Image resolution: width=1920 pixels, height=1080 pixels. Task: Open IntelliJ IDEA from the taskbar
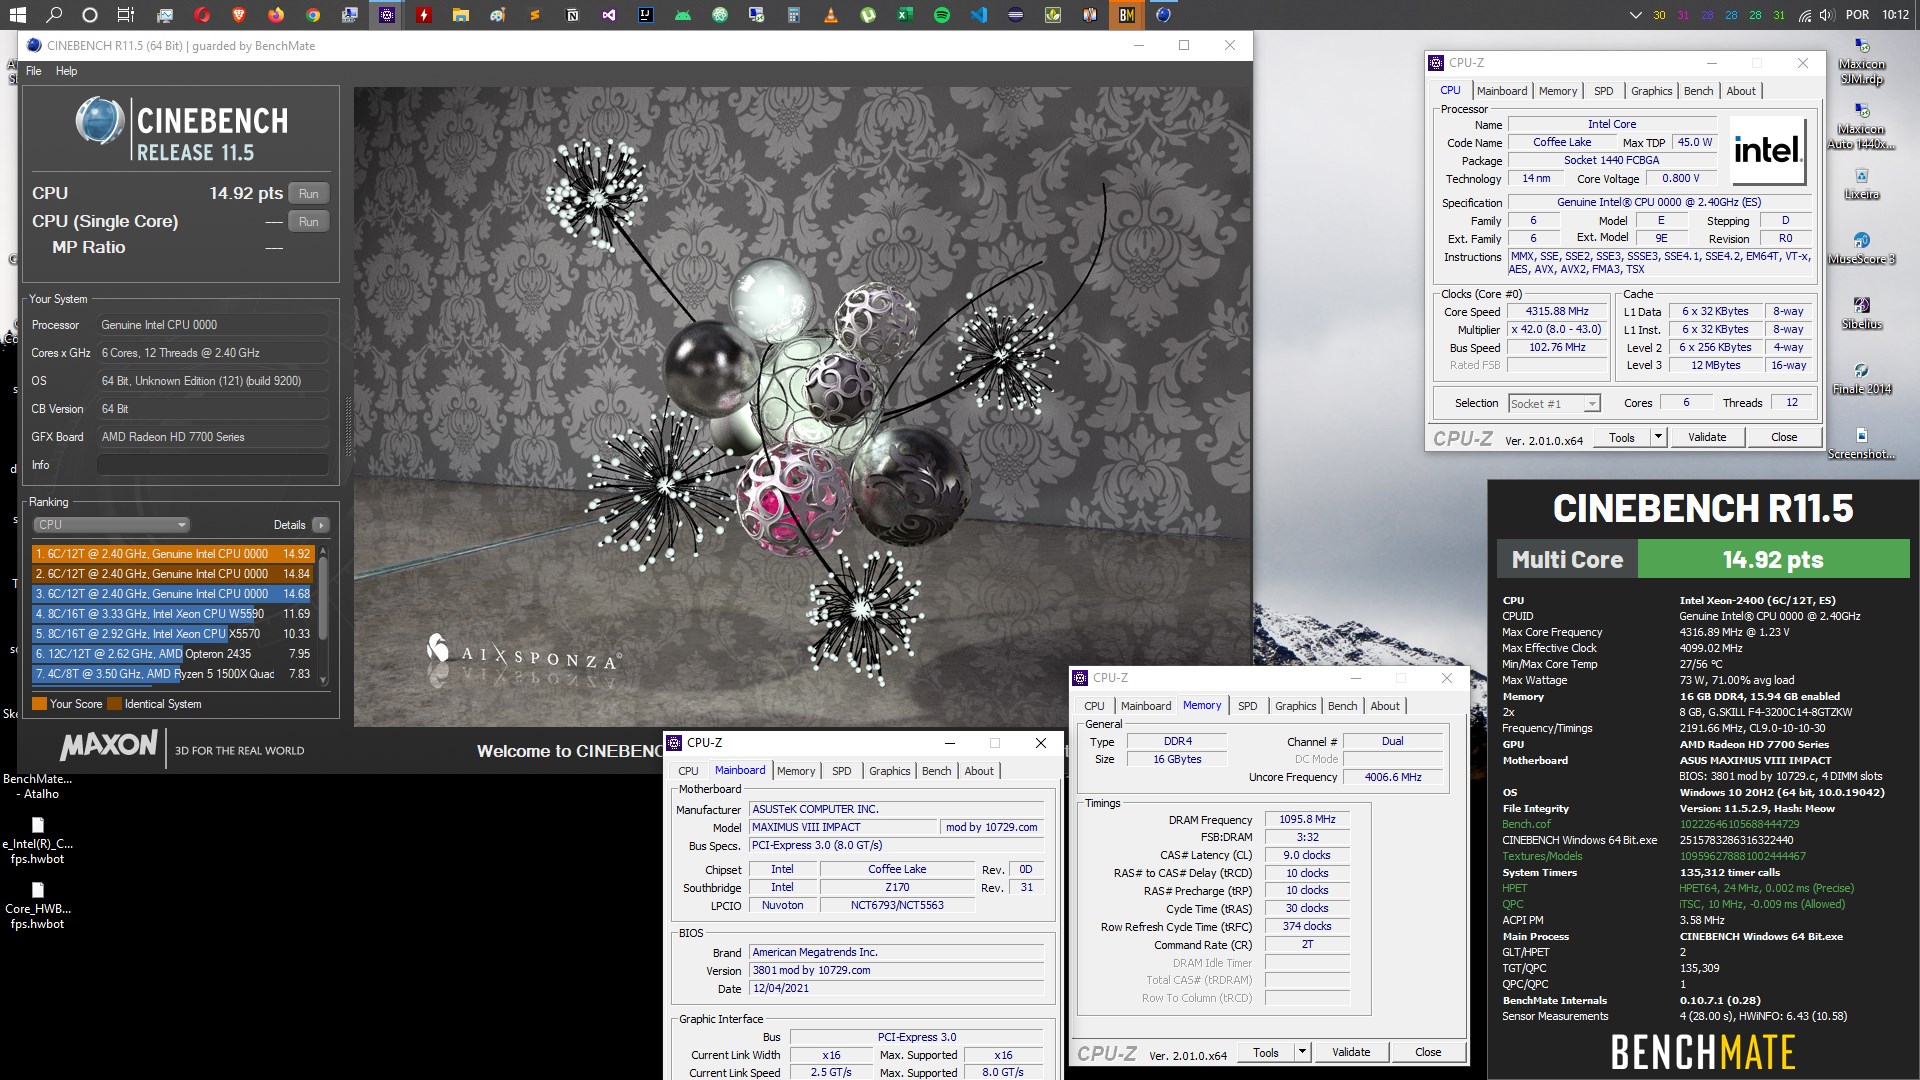(x=646, y=15)
